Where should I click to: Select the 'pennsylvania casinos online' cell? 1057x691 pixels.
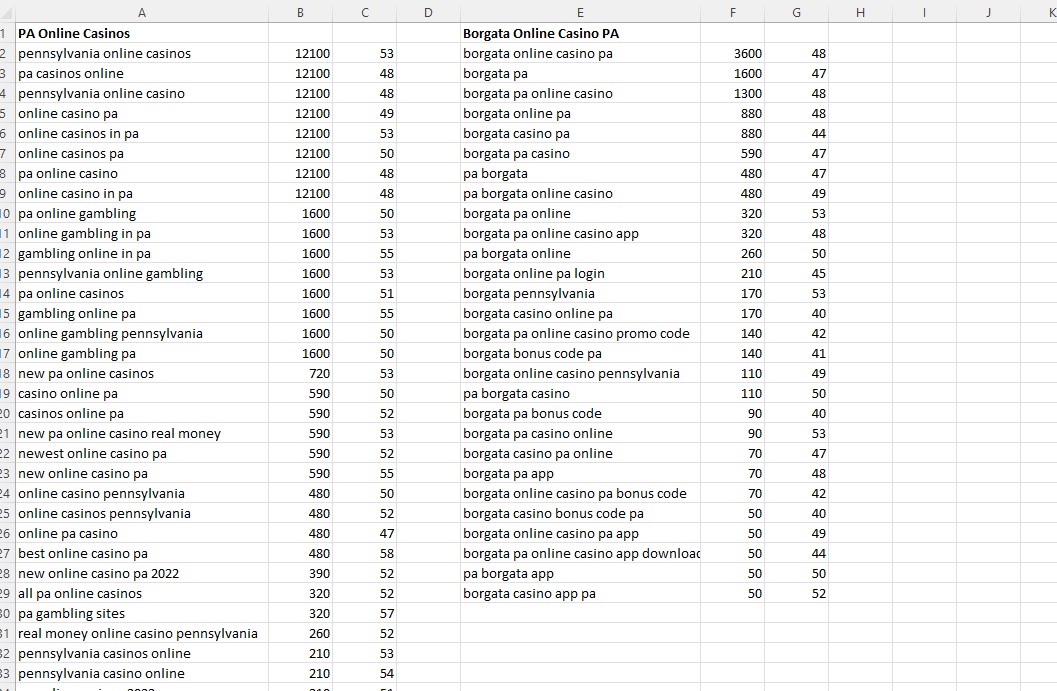tap(142, 654)
